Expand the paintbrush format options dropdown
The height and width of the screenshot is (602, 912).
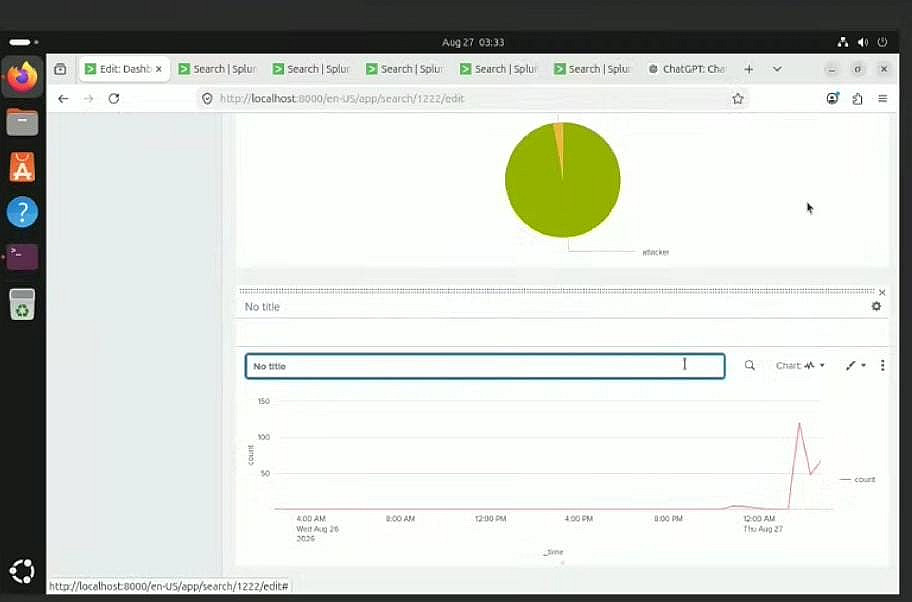click(x=856, y=365)
